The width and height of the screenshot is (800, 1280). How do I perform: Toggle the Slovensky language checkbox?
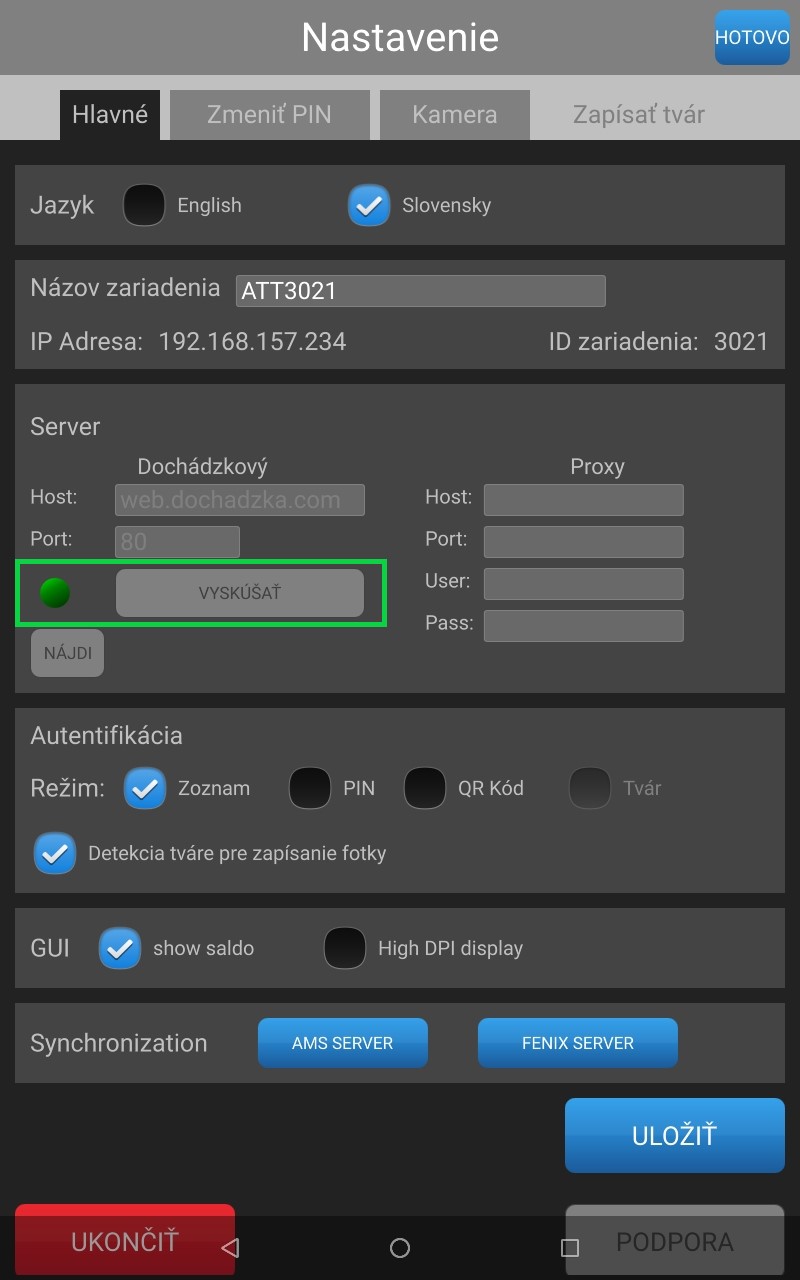[369, 205]
